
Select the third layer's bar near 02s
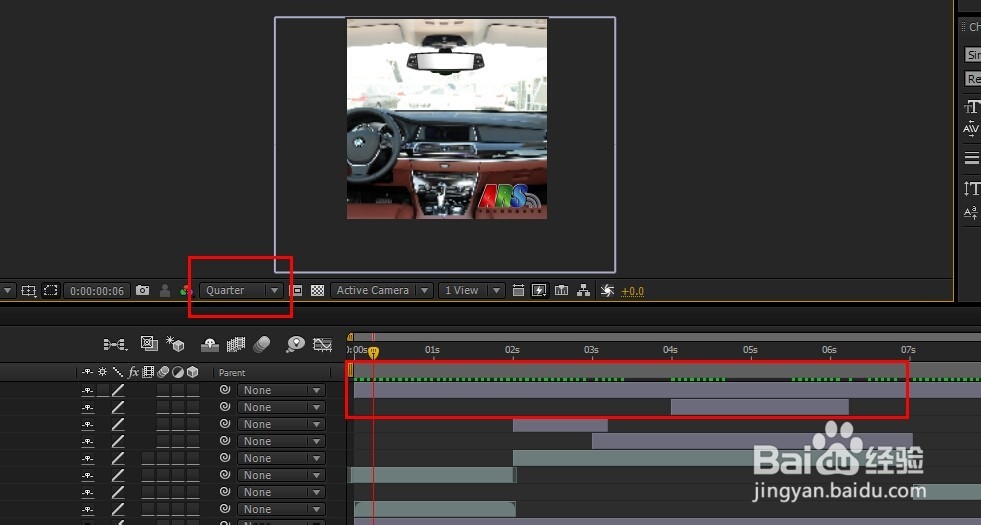click(x=560, y=425)
